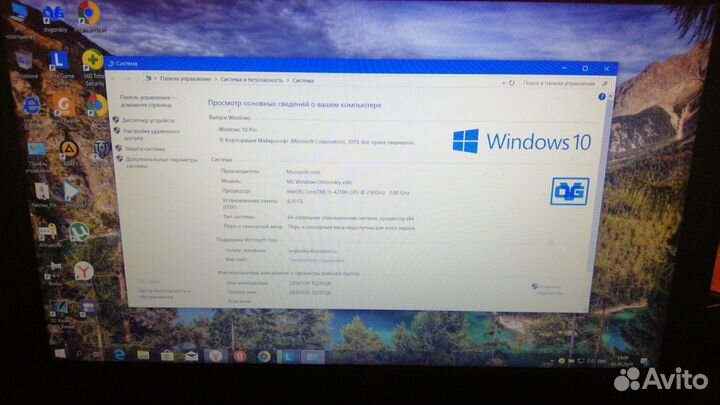Open the red Yandex icon in the taskbar

click(239, 356)
